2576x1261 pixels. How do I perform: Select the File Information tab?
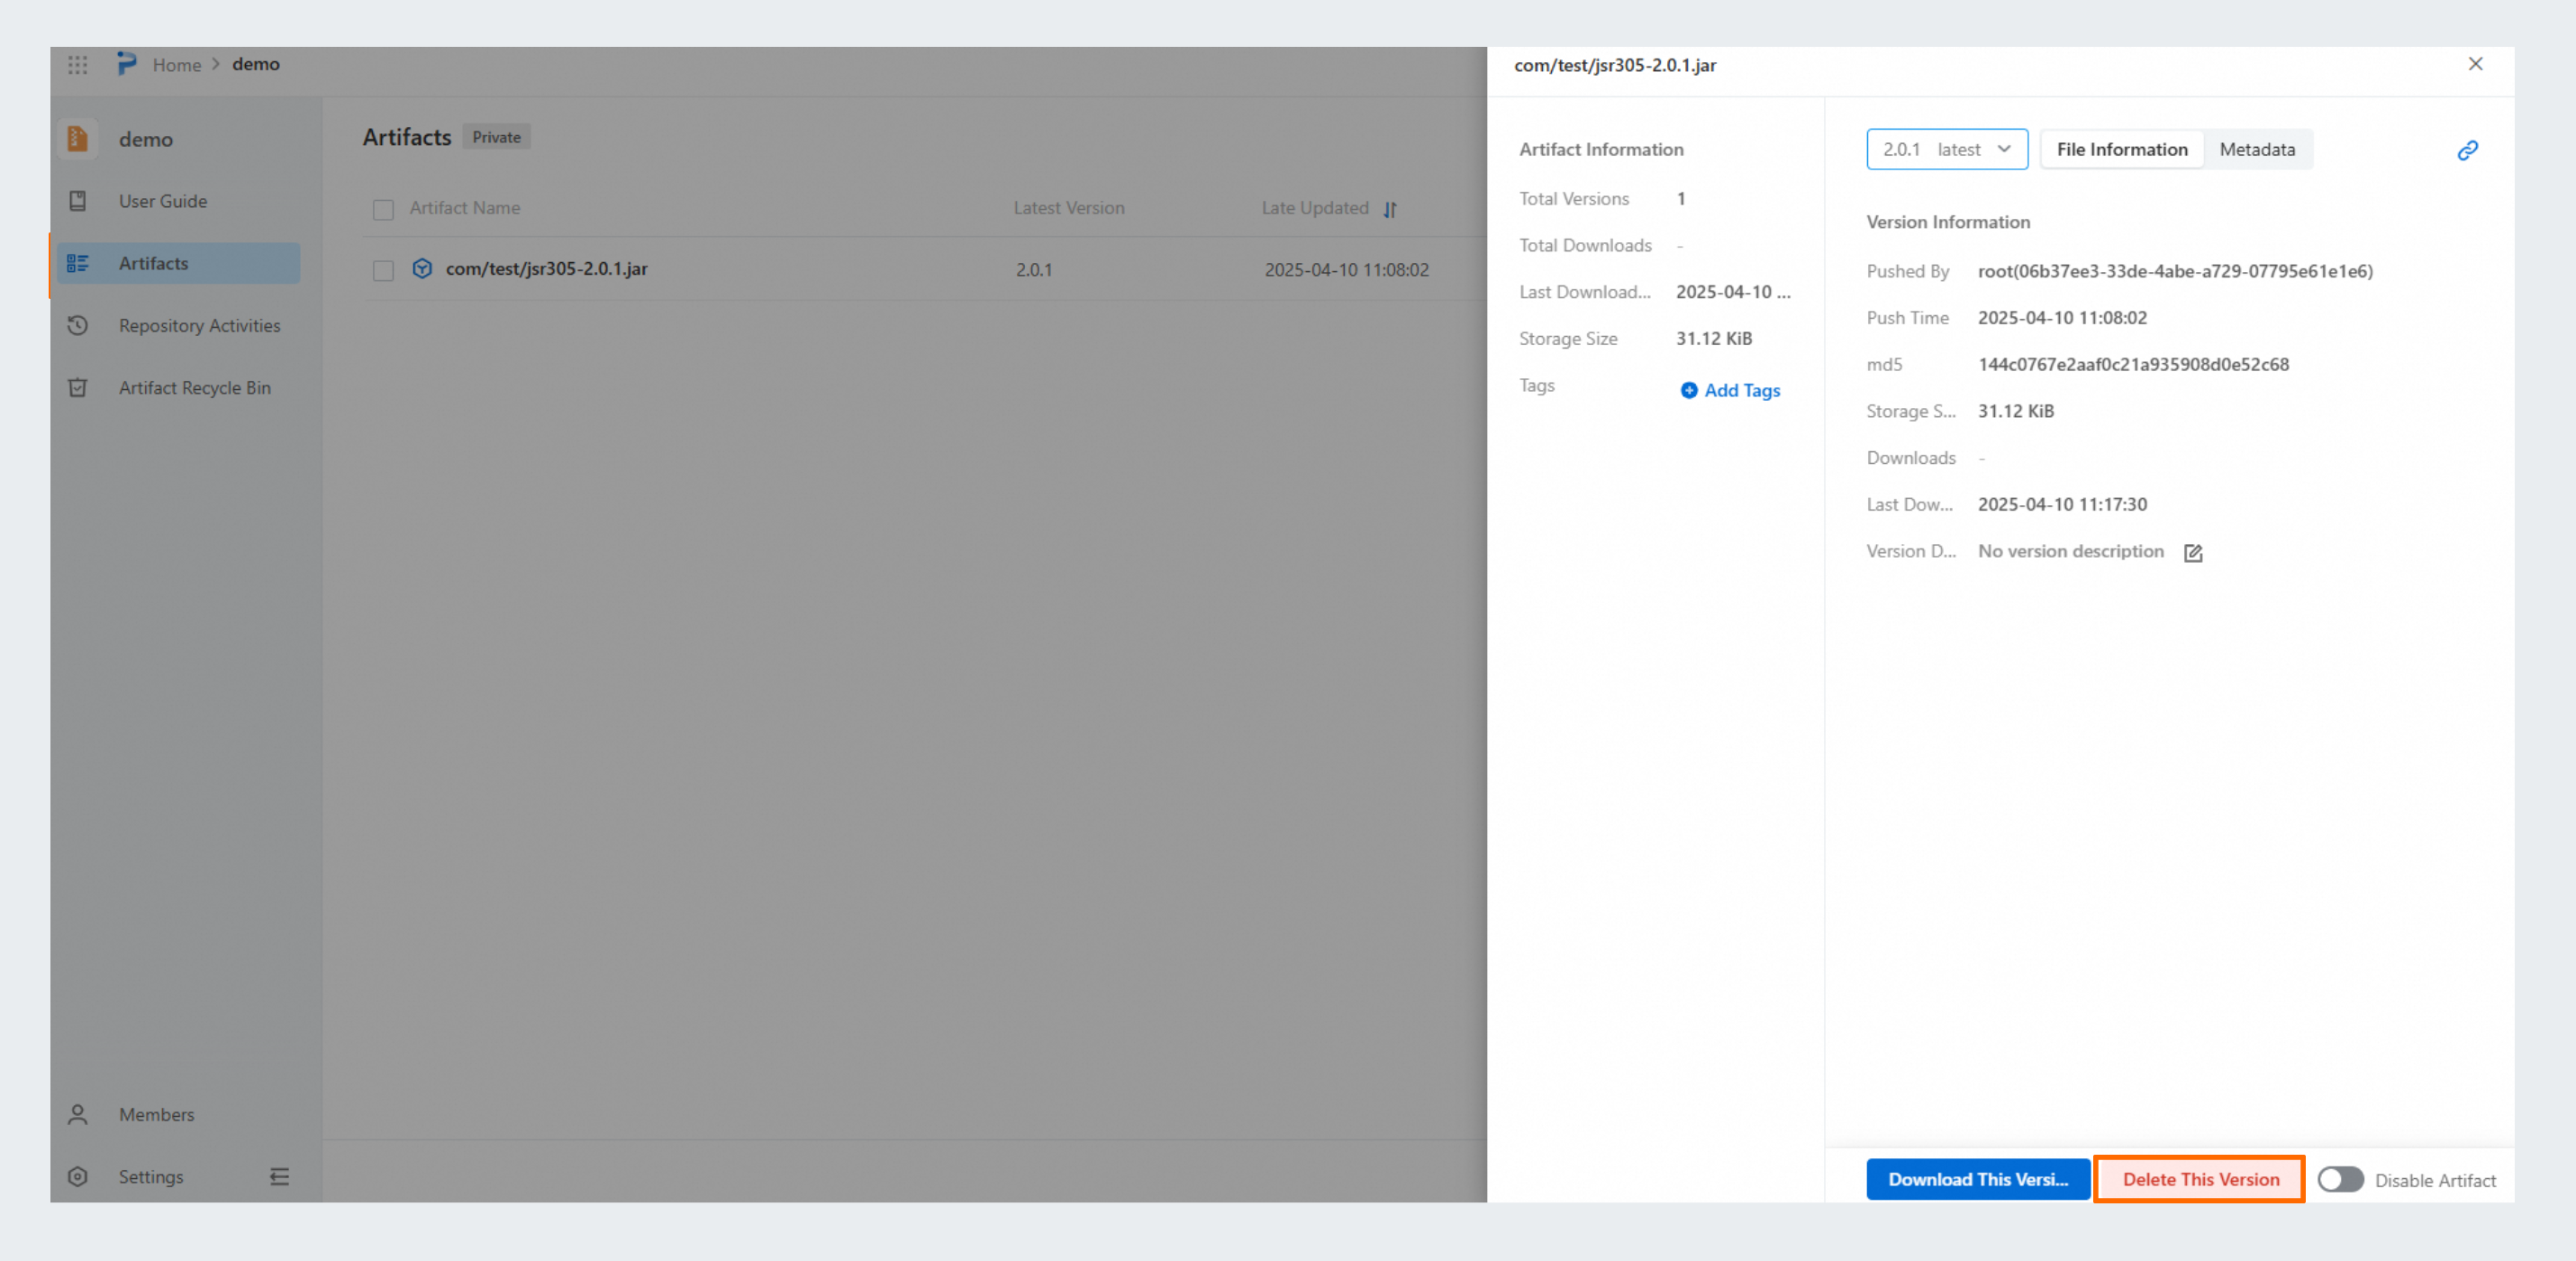[x=2121, y=149]
